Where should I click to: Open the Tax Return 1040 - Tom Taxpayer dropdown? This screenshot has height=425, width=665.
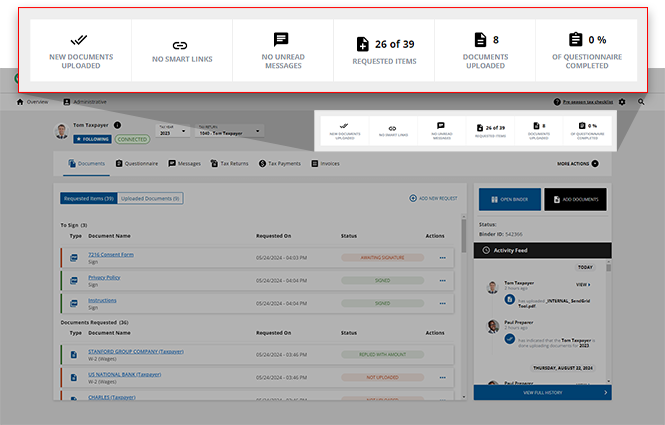click(229, 131)
